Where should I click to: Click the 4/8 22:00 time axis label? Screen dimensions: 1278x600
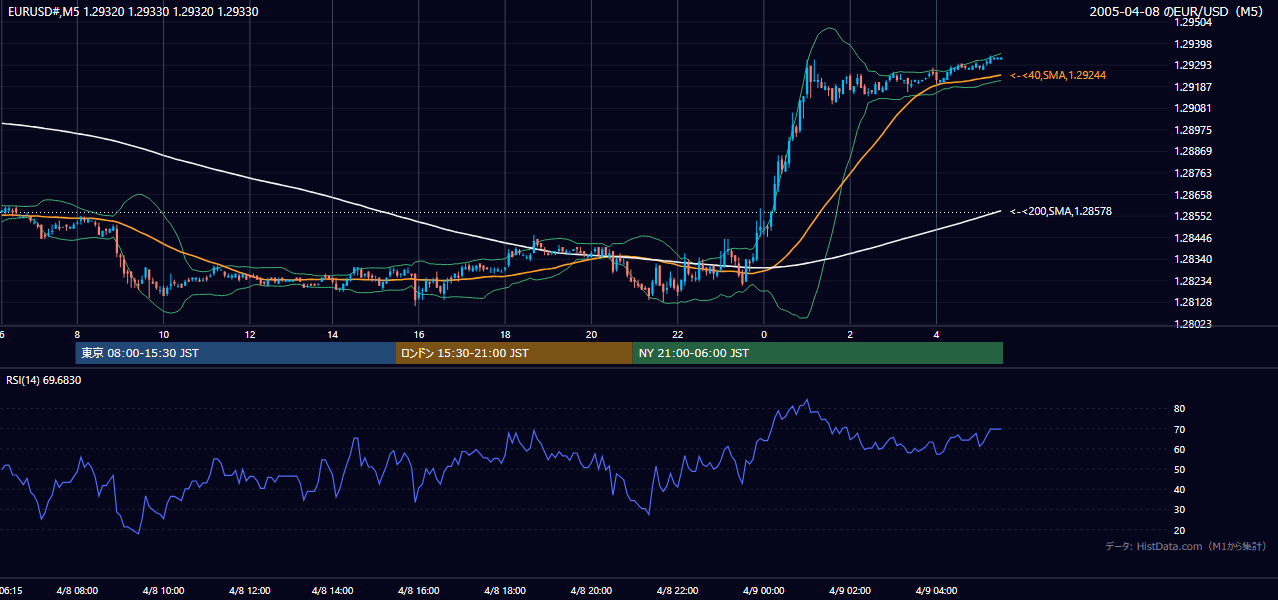677,590
